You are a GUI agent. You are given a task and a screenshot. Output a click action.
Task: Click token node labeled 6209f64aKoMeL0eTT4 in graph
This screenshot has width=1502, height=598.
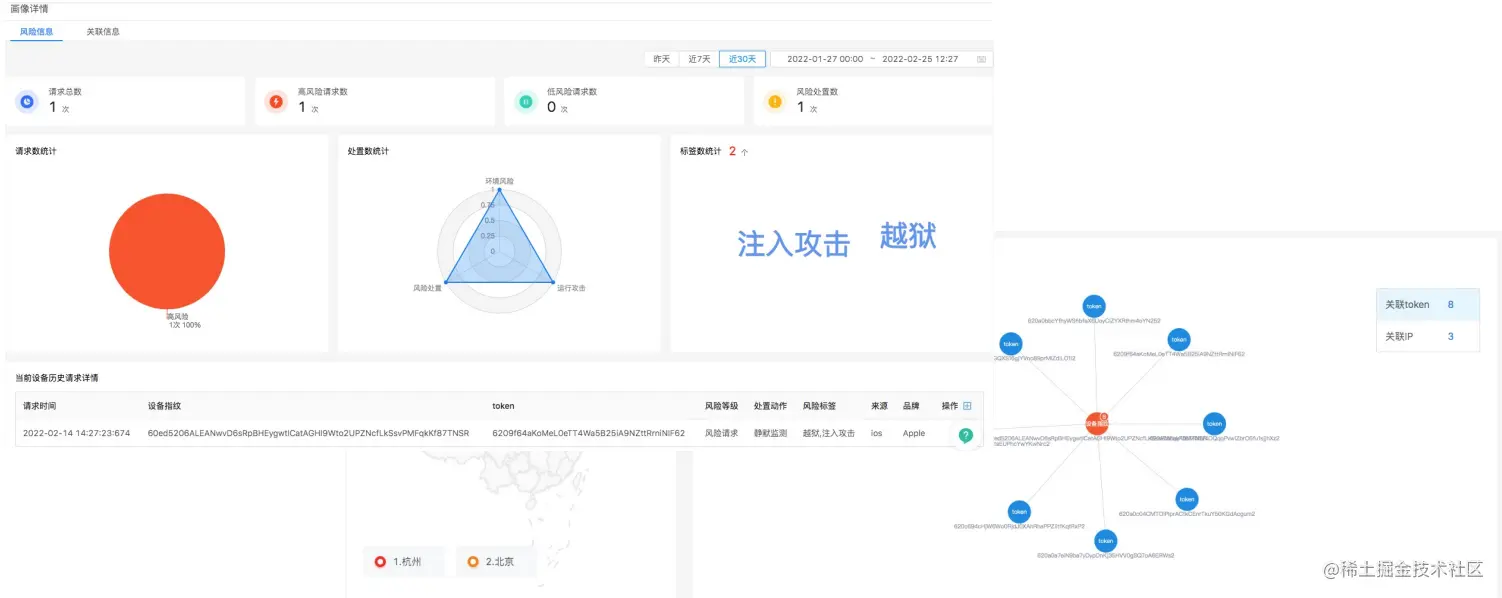click(x=1179, y=340)
